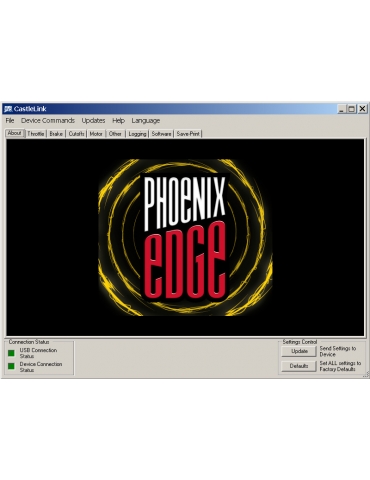This screenshot has height=480, width=370.
Task: Click the Defaults button
Action: pos(299,366)
